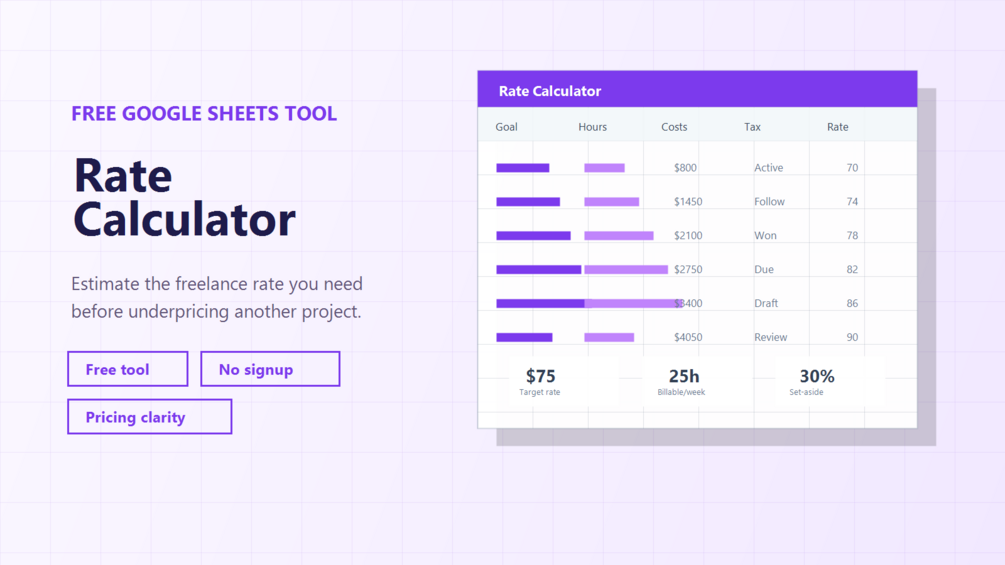Screen dimensions: 1005x565
Task: Select the Rate column header
Action: click(x=838, y=127)
